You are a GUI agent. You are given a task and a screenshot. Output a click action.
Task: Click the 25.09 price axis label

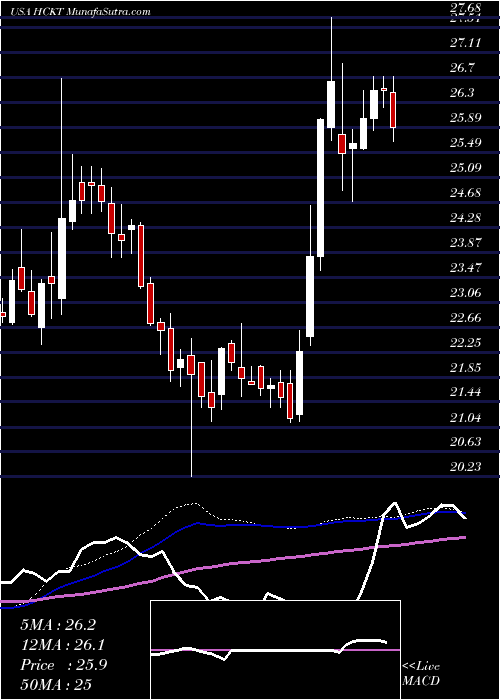[x=466, y=168]
